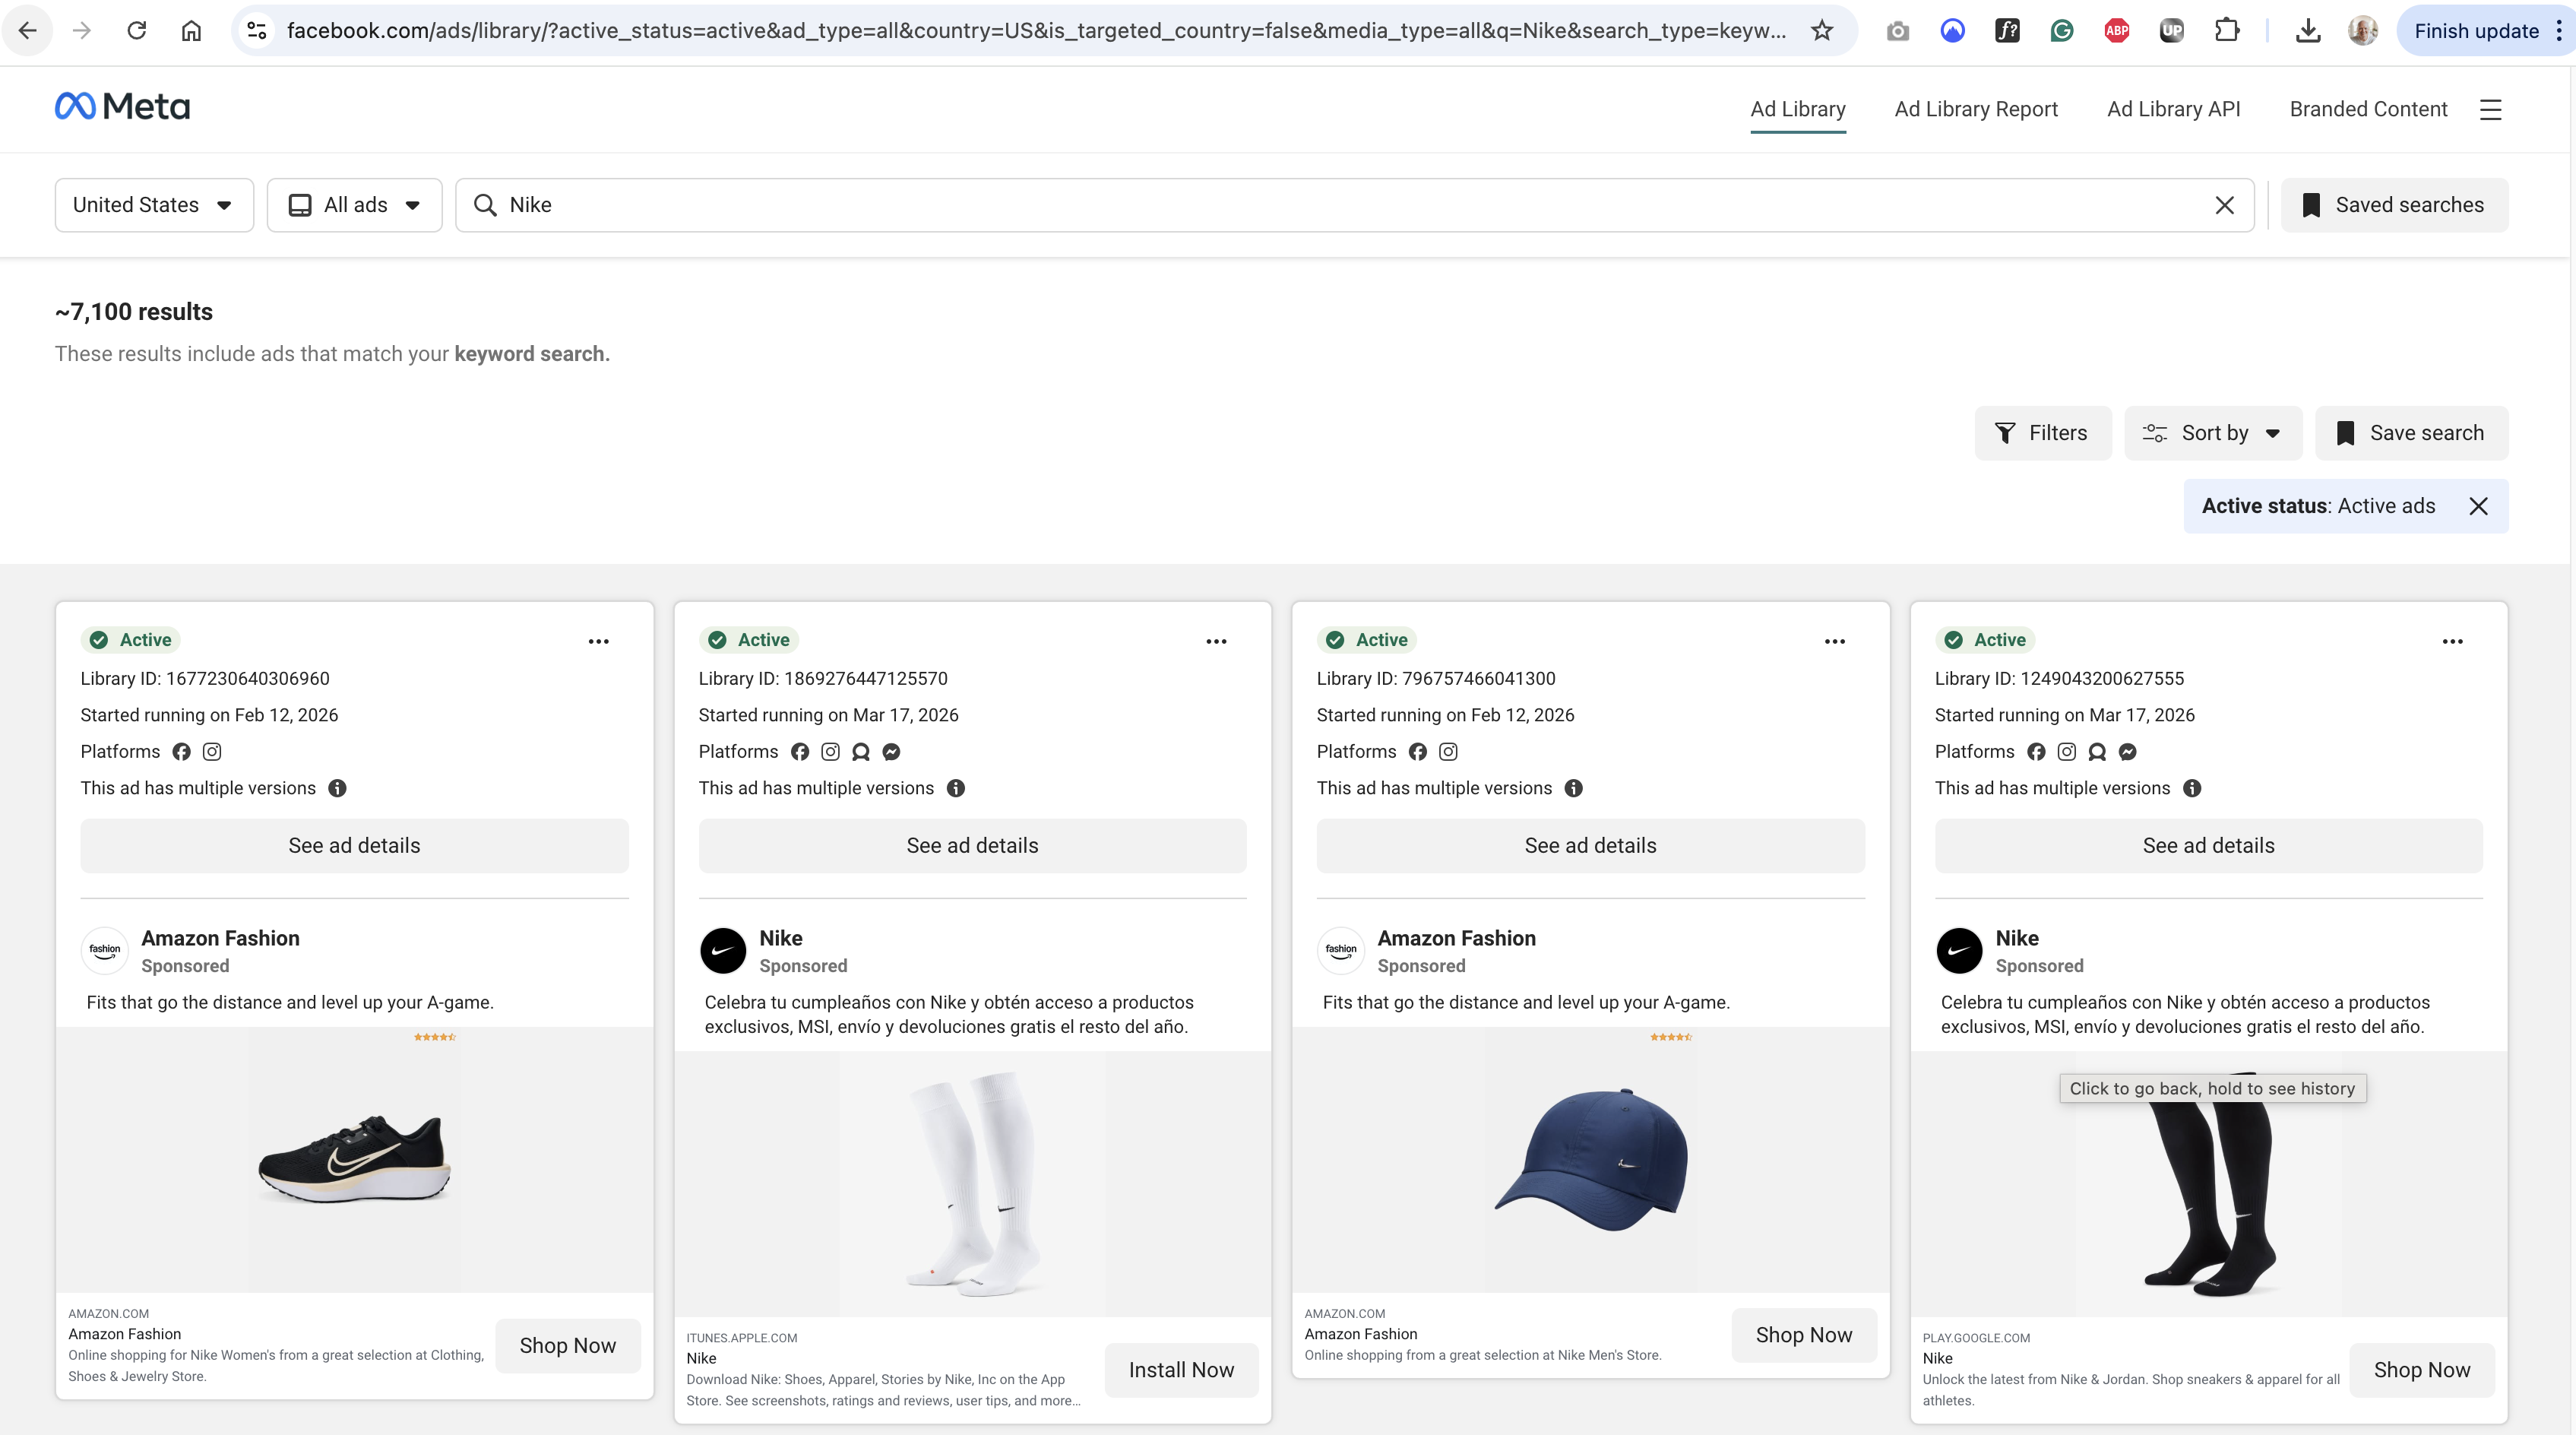Open the browser profile avatar

coord(2363,31)
